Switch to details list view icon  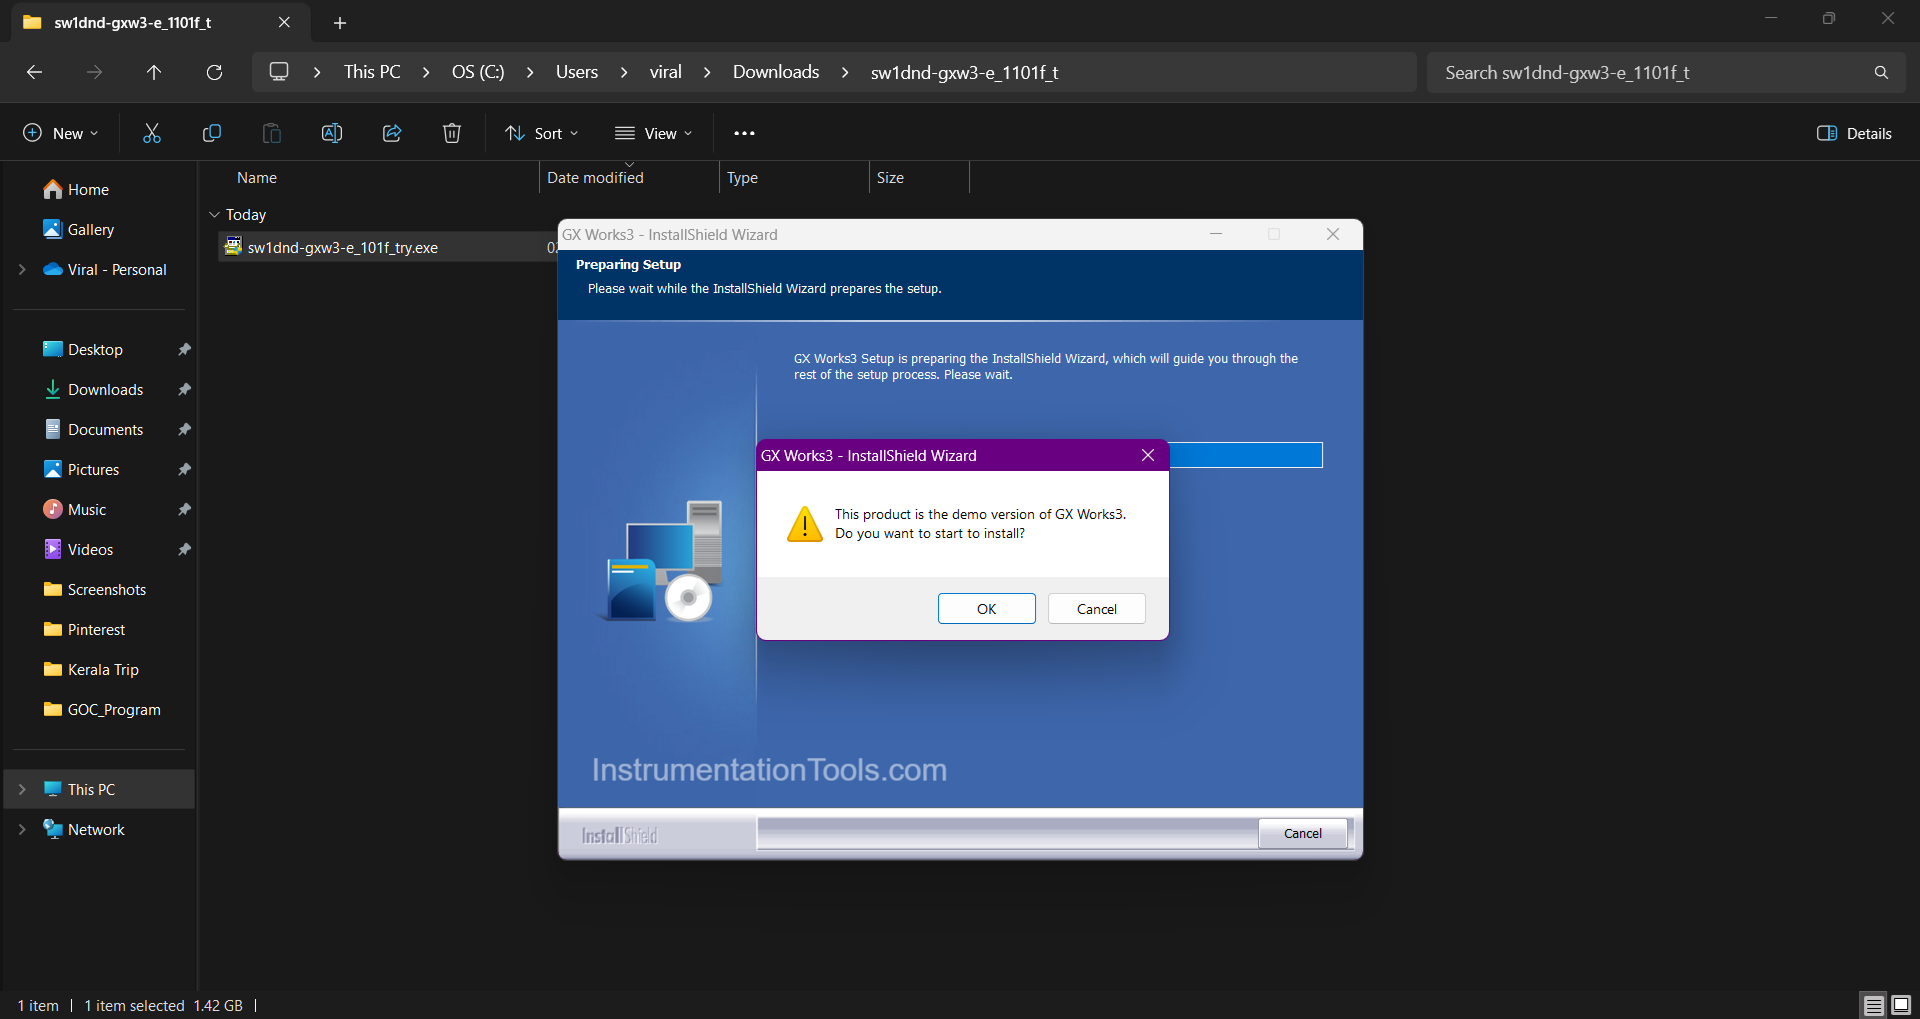pos(1874,1005)
